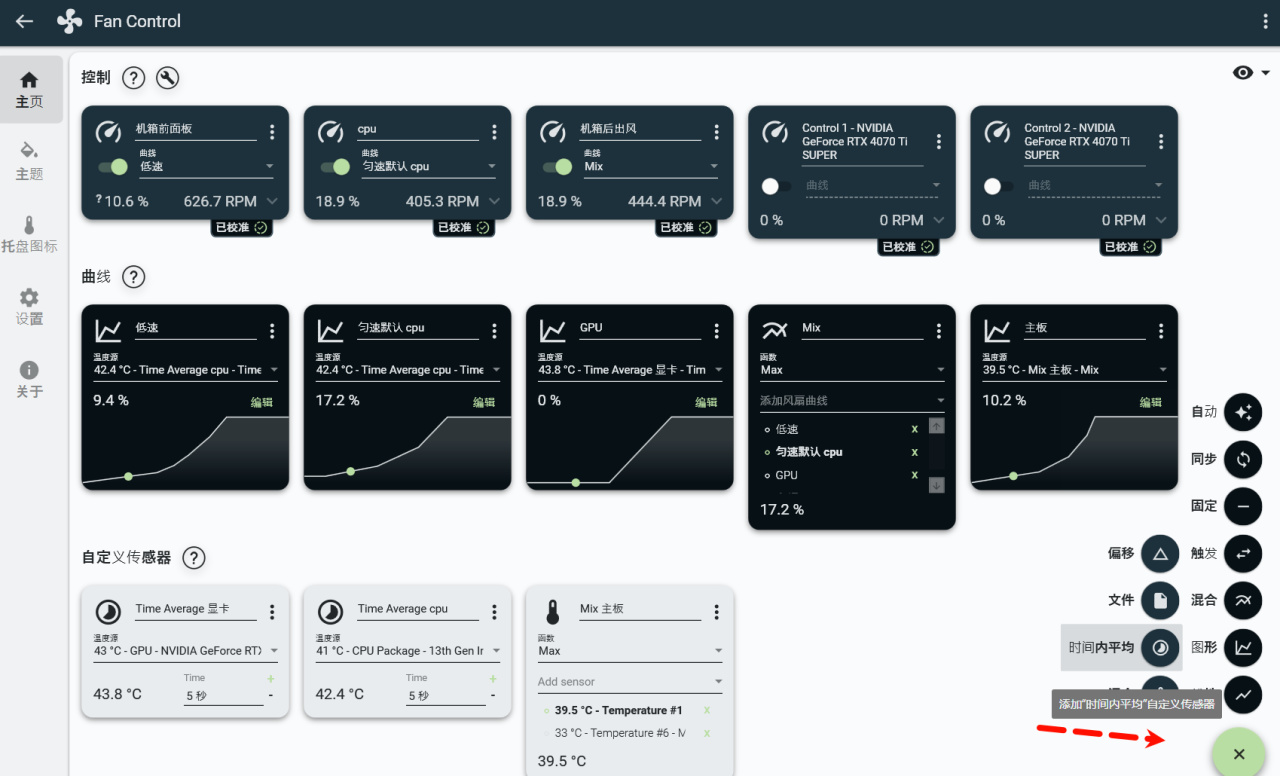The width and height of the screenshot is (1280, 776).
Task: Click the 同步 sync icon button
Action: point(1243,459)
